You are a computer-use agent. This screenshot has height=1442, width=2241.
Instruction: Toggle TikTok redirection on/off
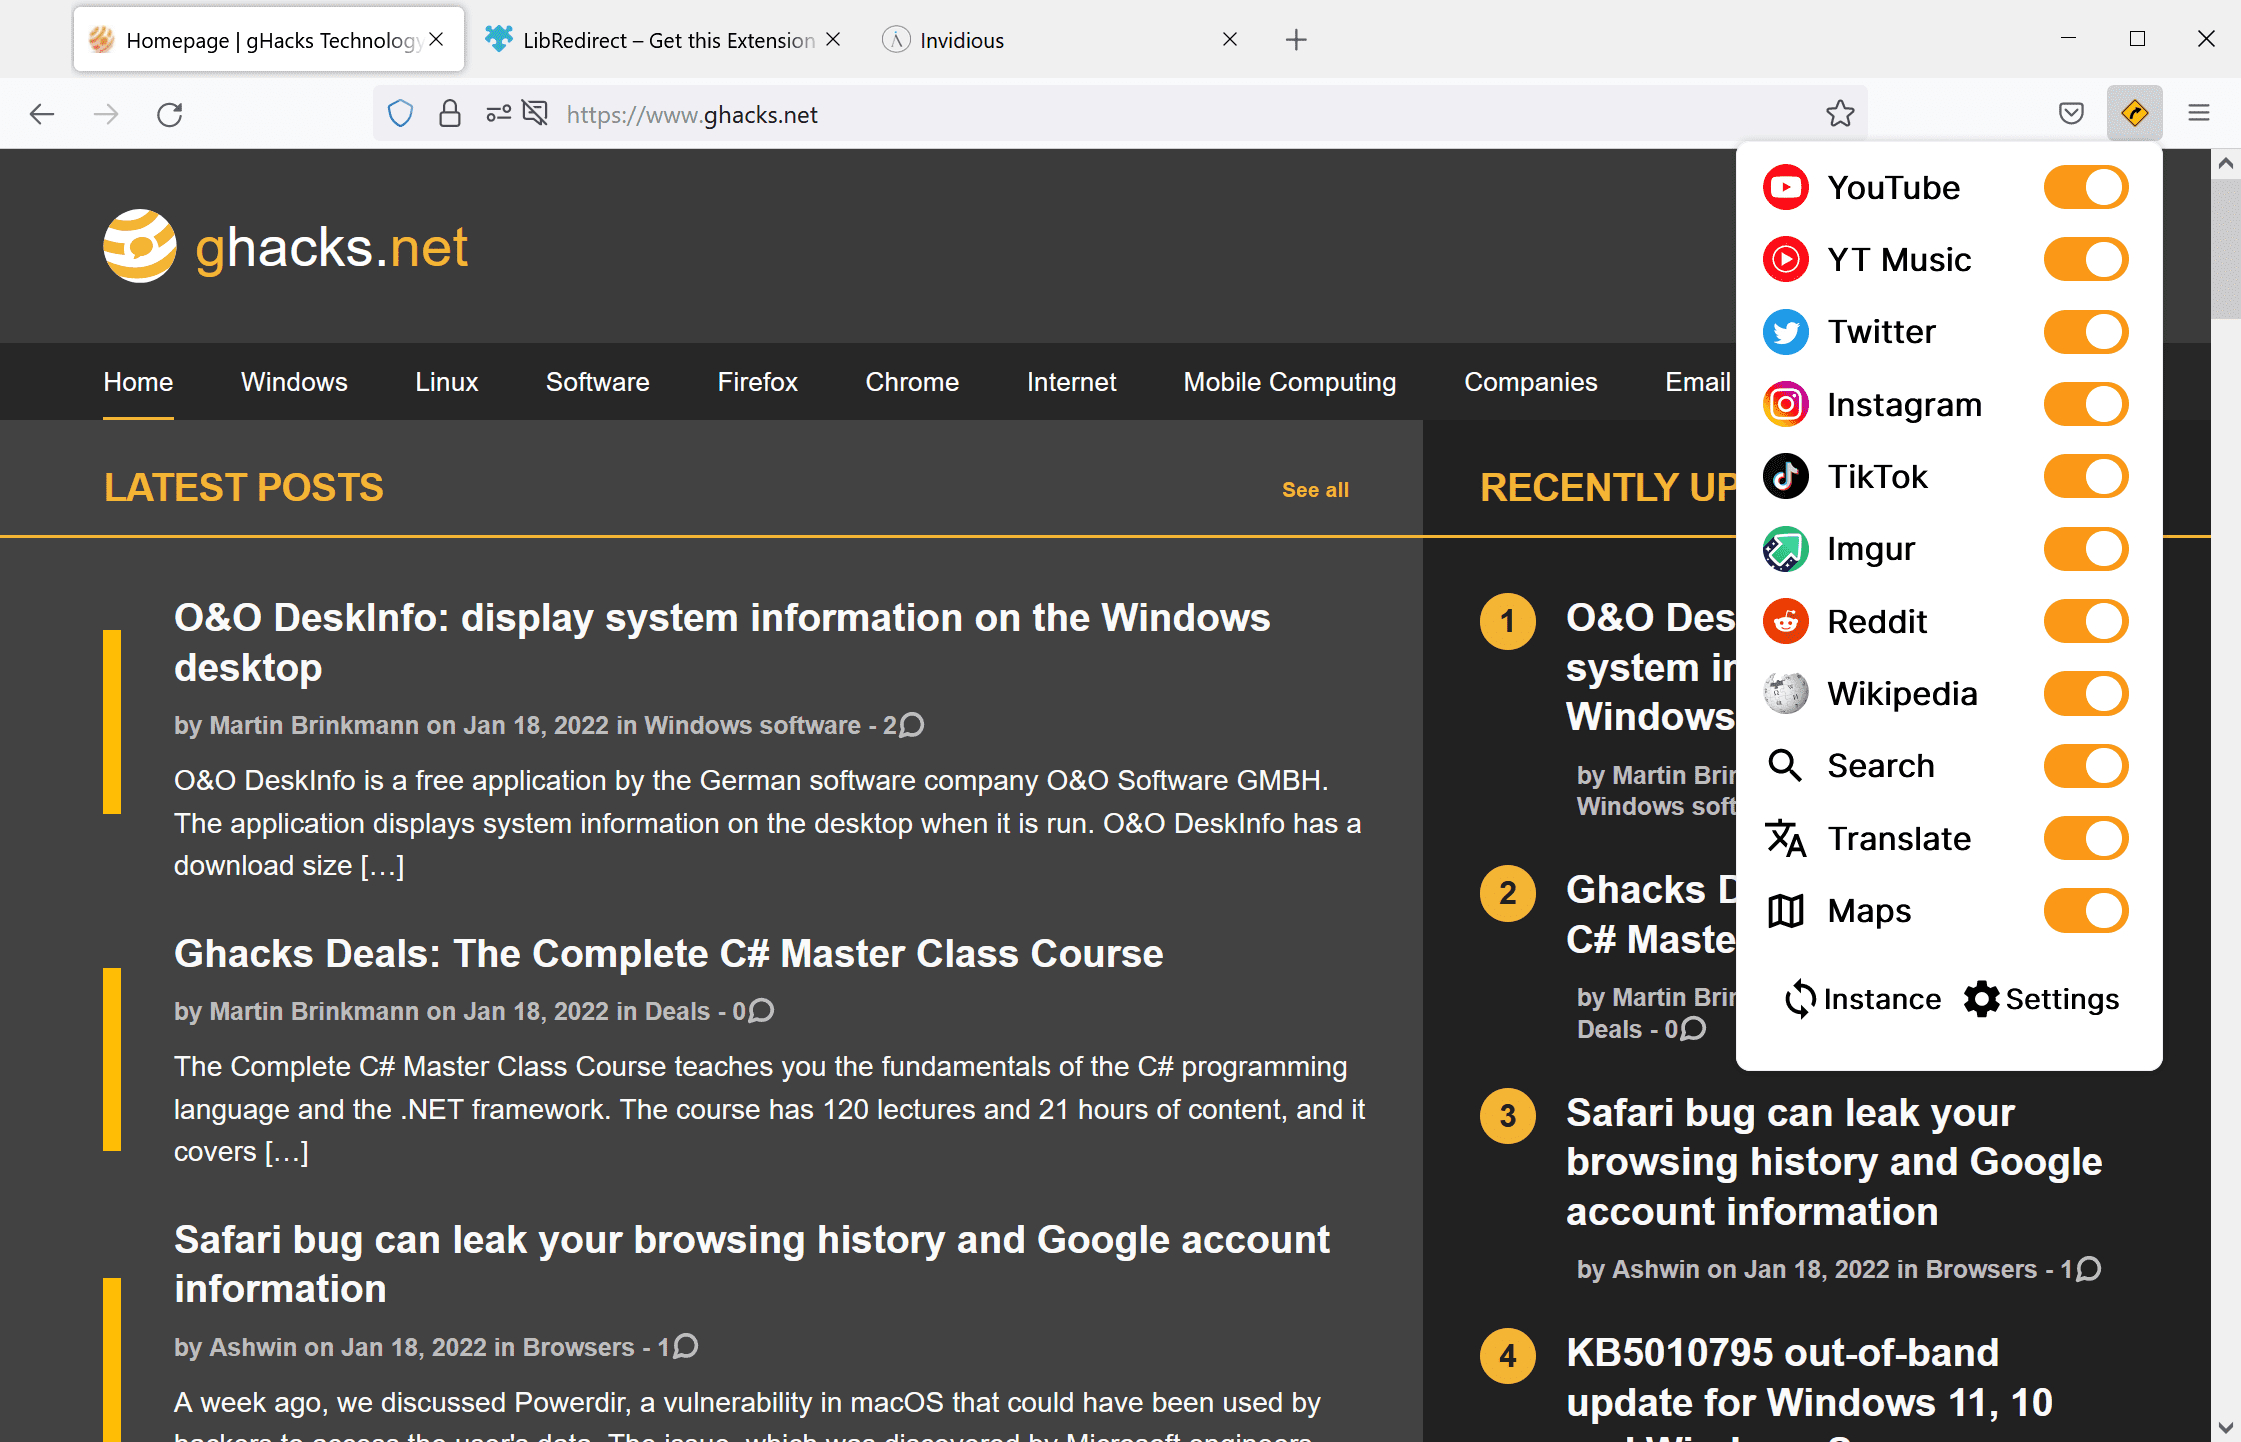click(x=2086, y=477)
